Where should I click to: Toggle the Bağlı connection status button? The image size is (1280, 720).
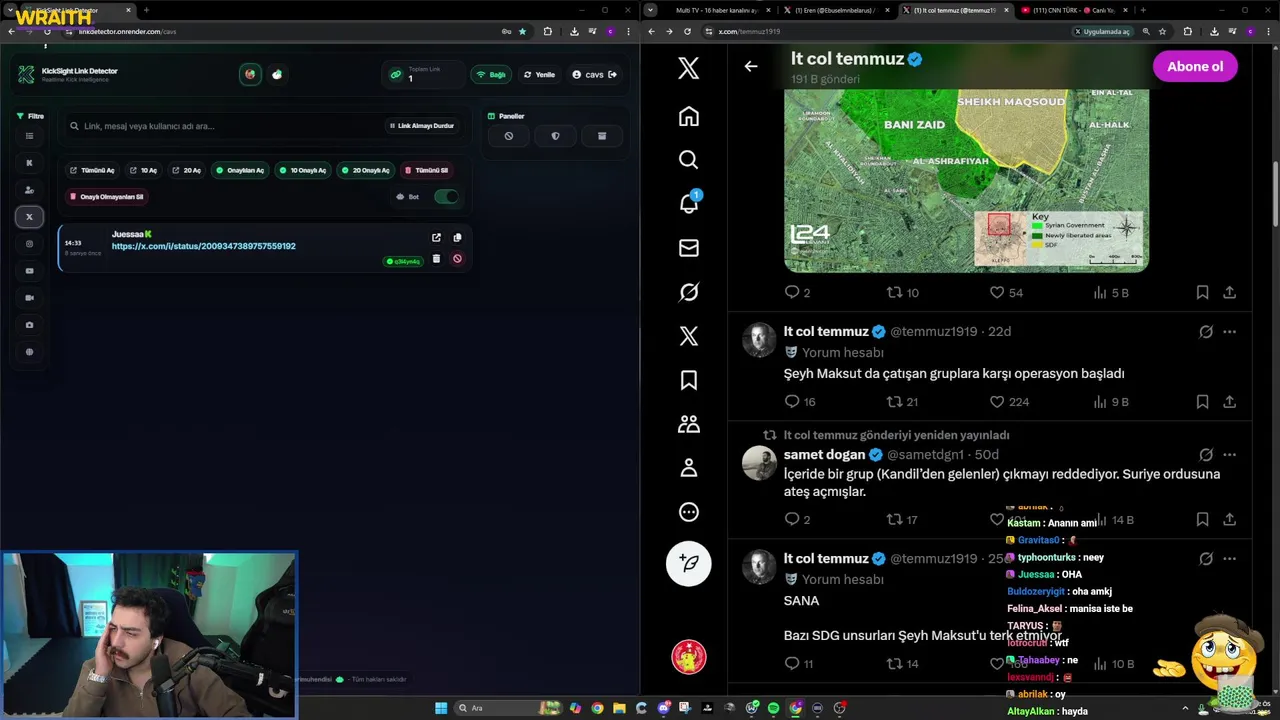tap(491, 75)
